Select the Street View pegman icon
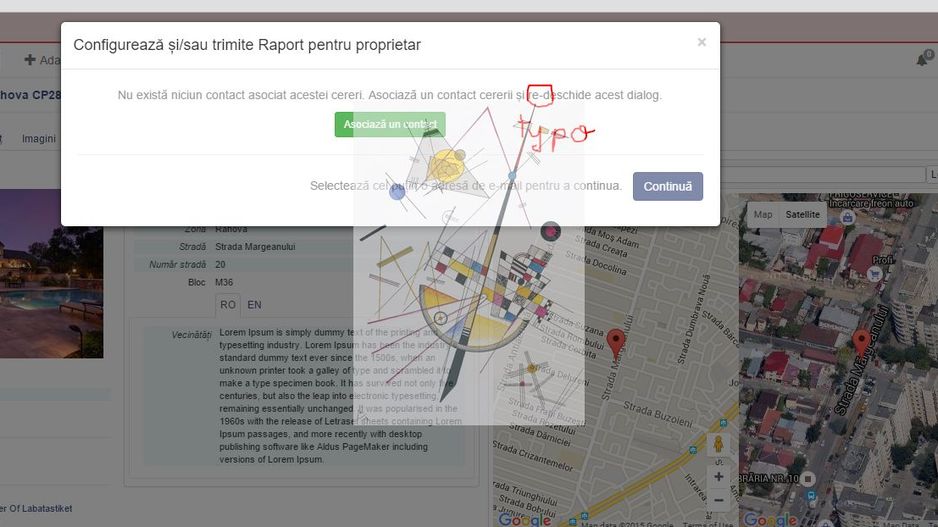Viewport: 938px width, 527px height. click(x=717, y=443)
